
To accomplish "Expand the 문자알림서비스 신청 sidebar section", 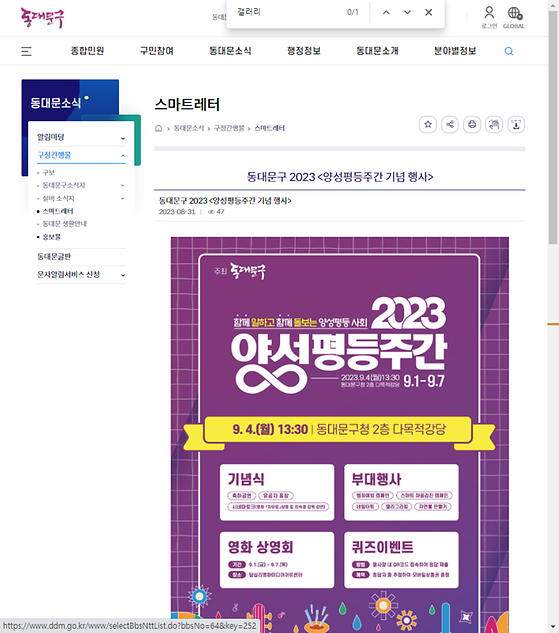I will tap(81, 275).
